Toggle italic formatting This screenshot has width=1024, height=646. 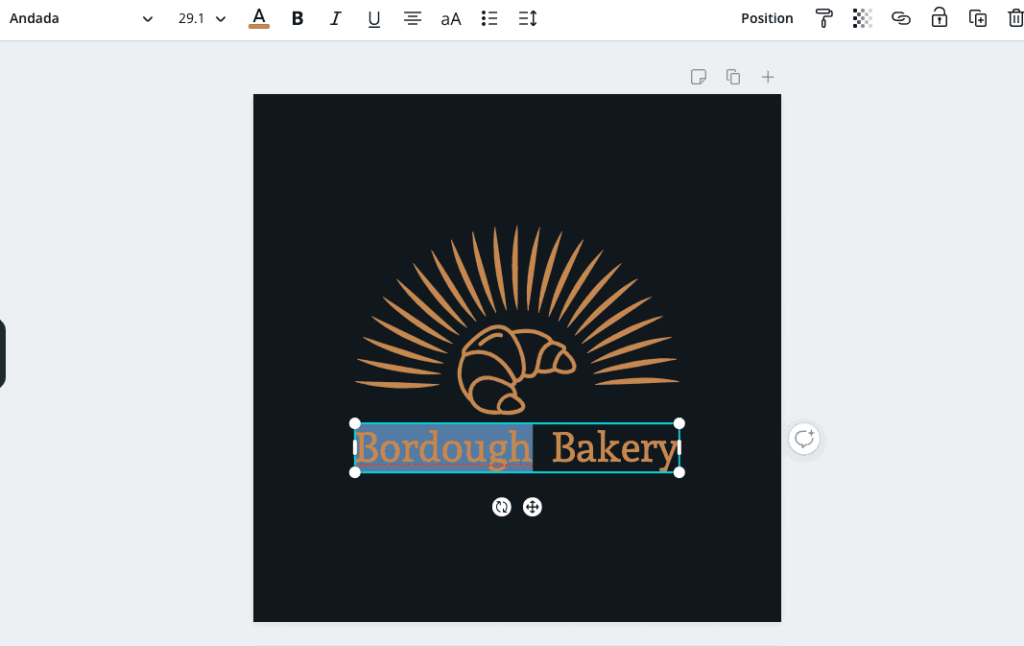point(336,18)
